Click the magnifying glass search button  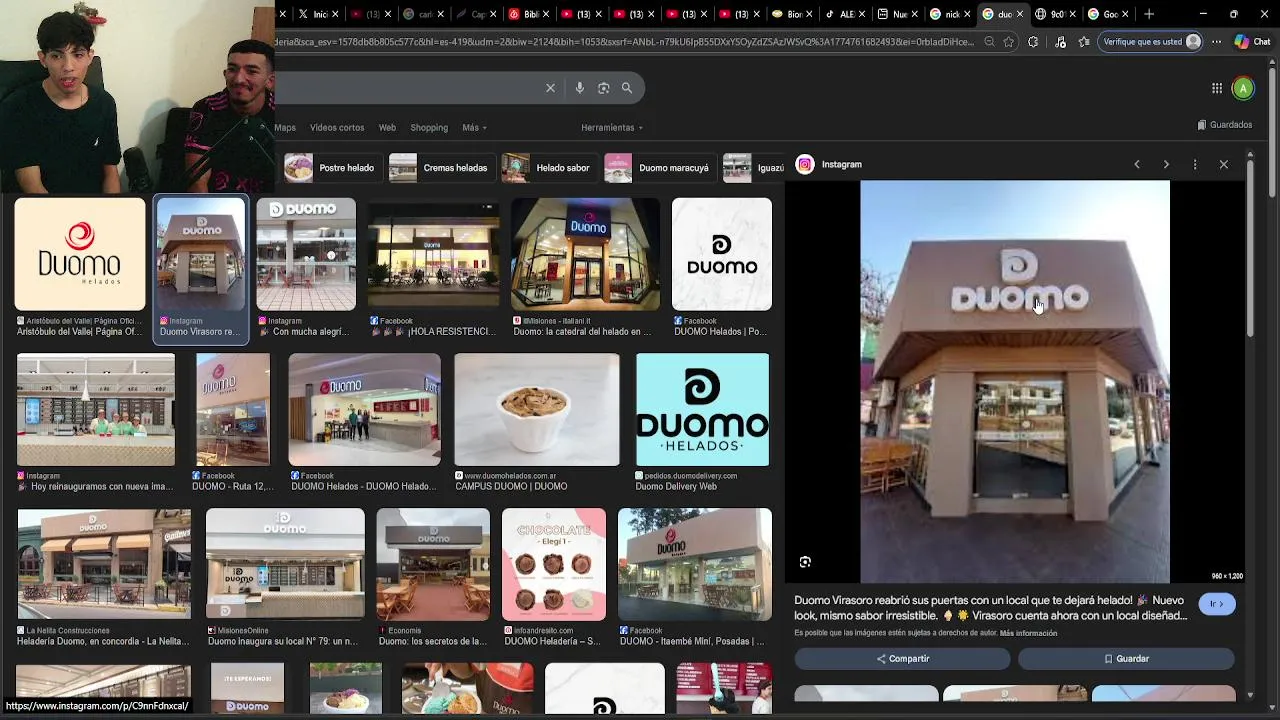point(627,88)
